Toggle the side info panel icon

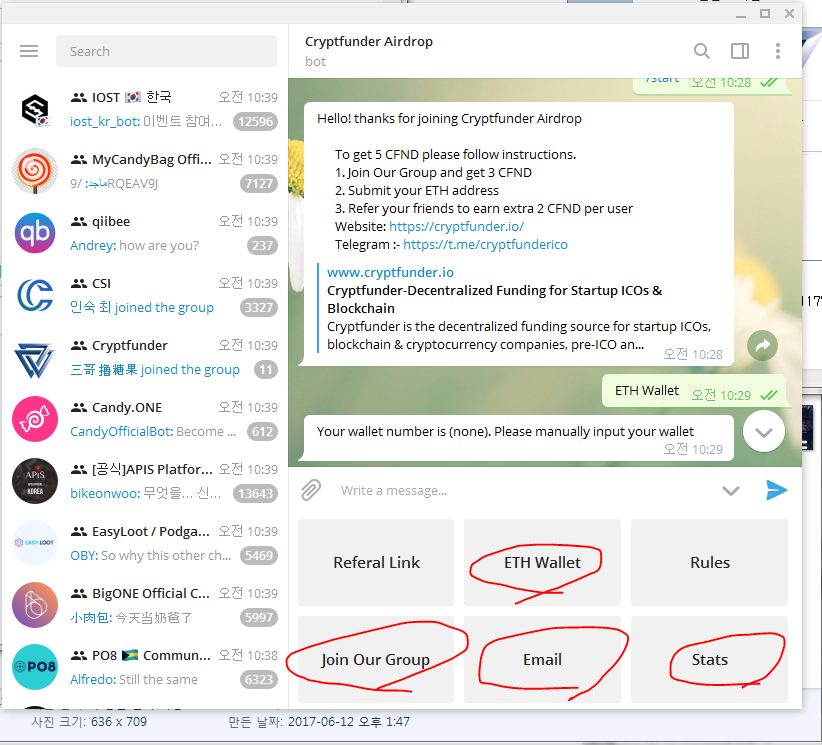tap(740, 51)
